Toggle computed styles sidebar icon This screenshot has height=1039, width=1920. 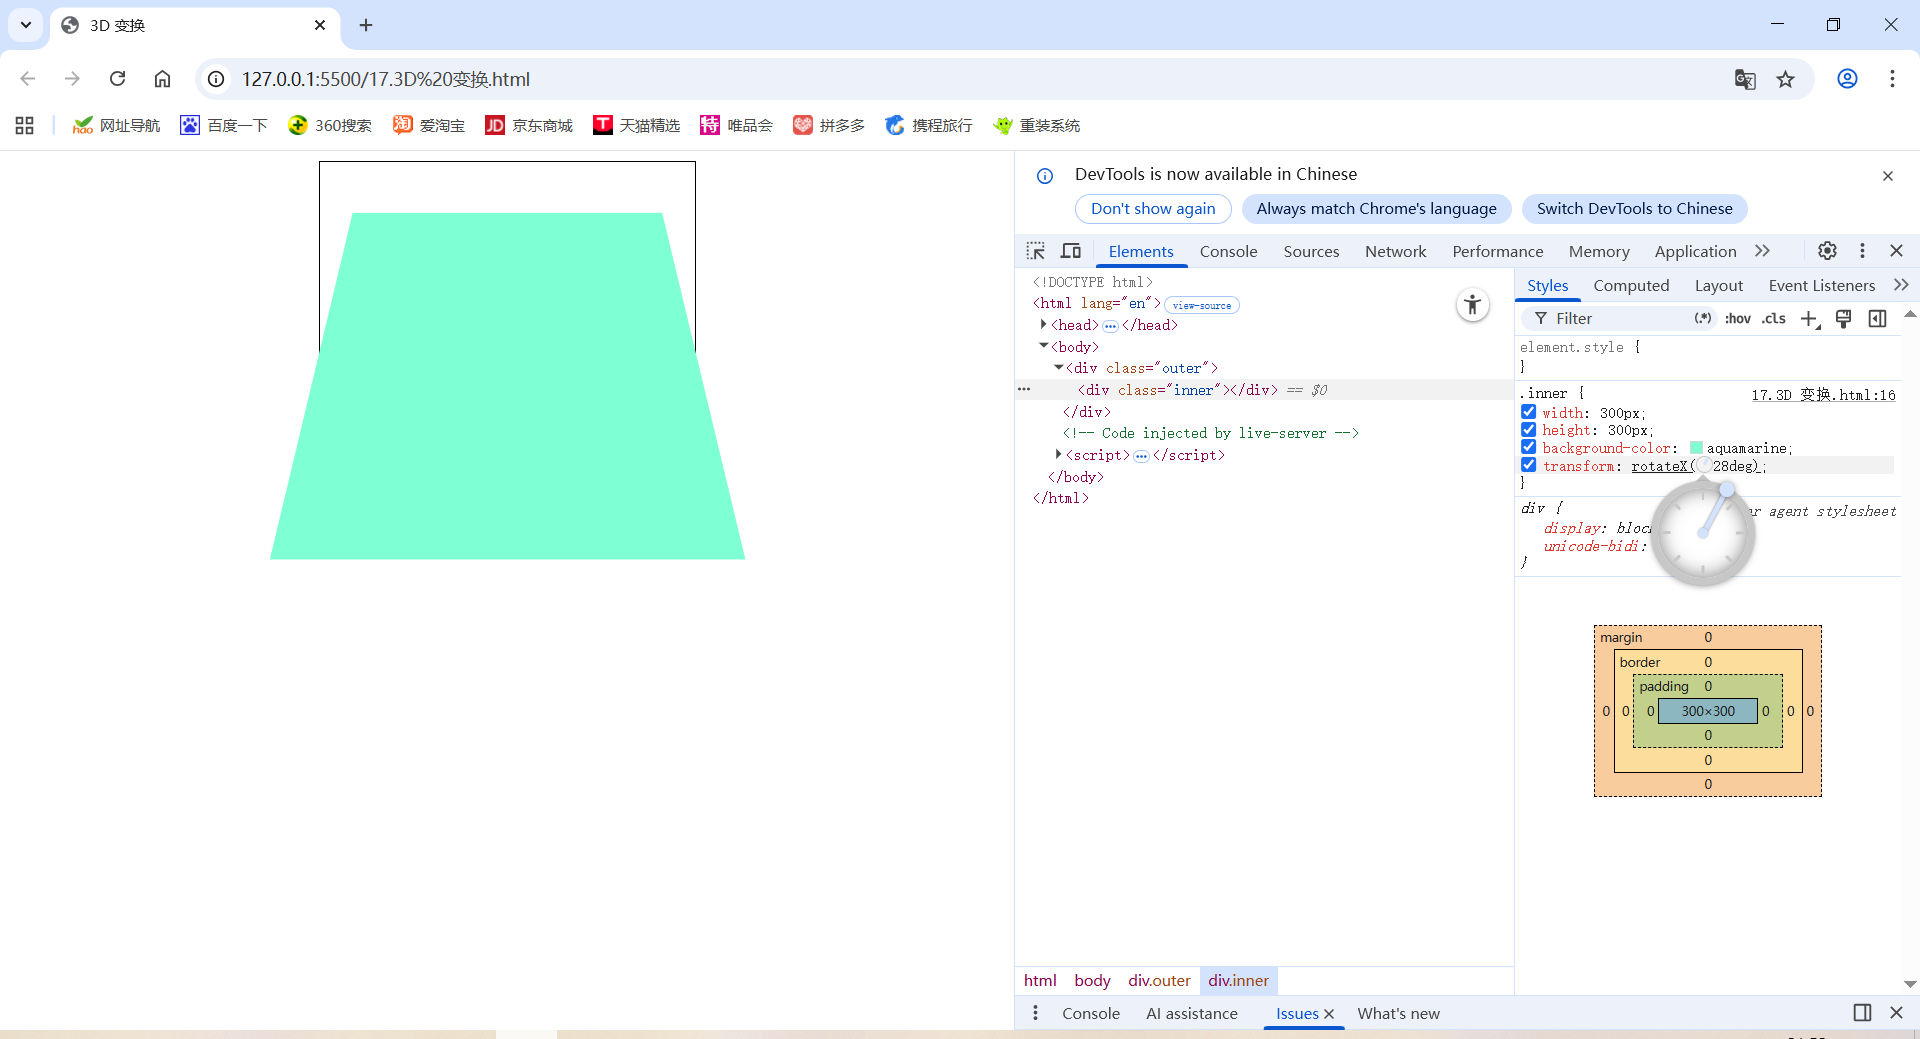pos(1878,318)
